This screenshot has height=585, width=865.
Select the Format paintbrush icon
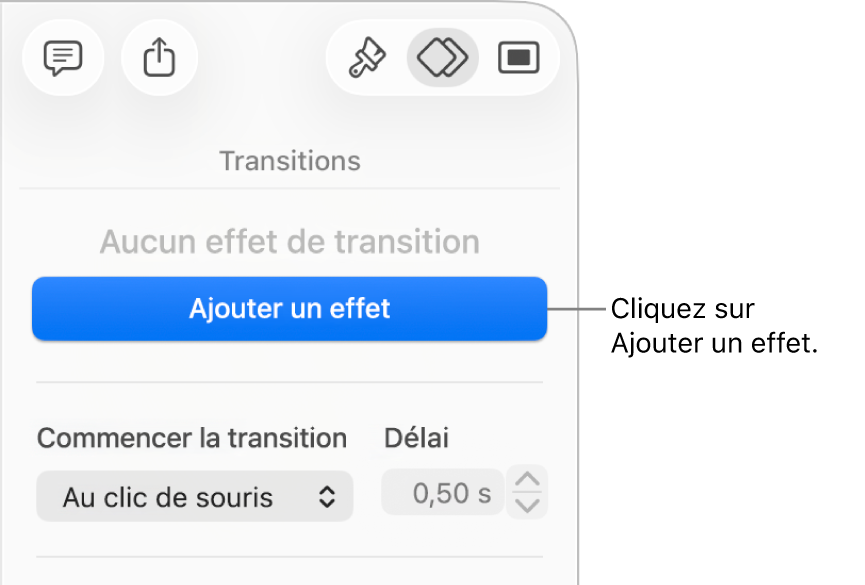click(366, 58)
